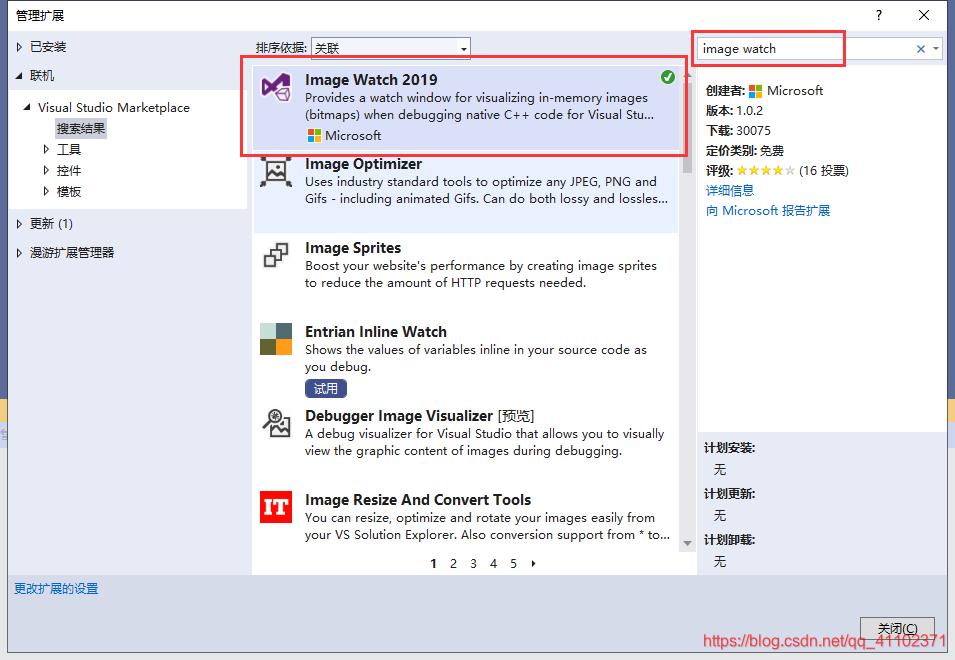Click the Image Optimizer extension icon
955x660 pixels.
click(x=275, y=171)
